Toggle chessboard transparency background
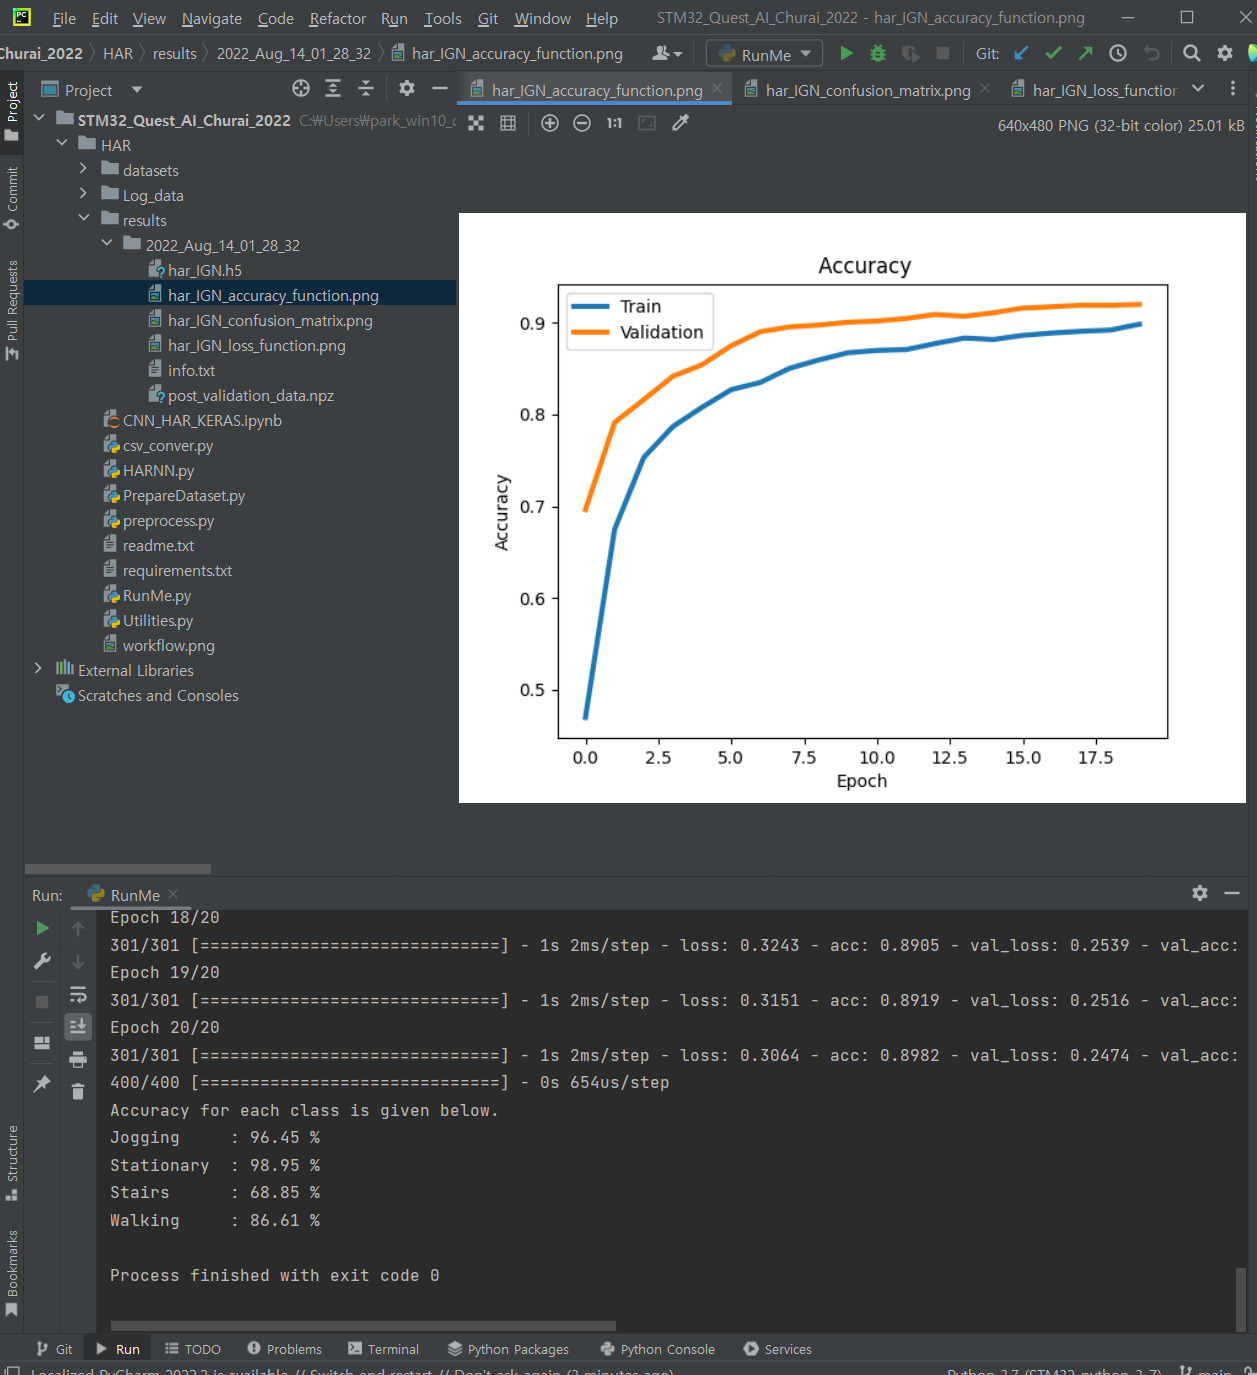 [x=476, y=123]
